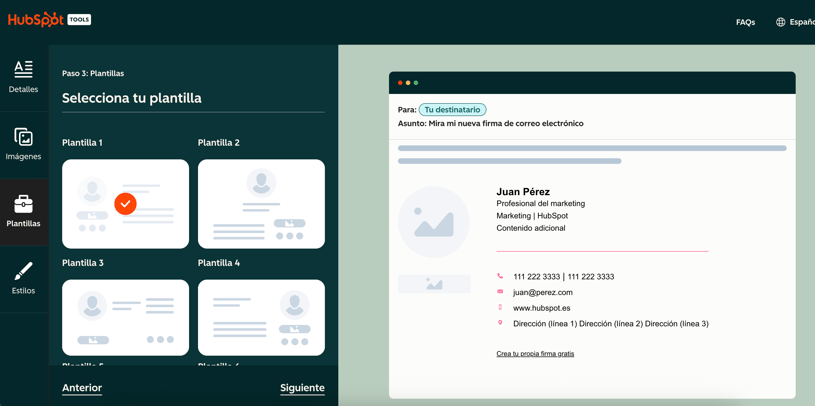815x406 pixels.
Task: Select the Plantillas briefcase icon
Action: (23, 204)
